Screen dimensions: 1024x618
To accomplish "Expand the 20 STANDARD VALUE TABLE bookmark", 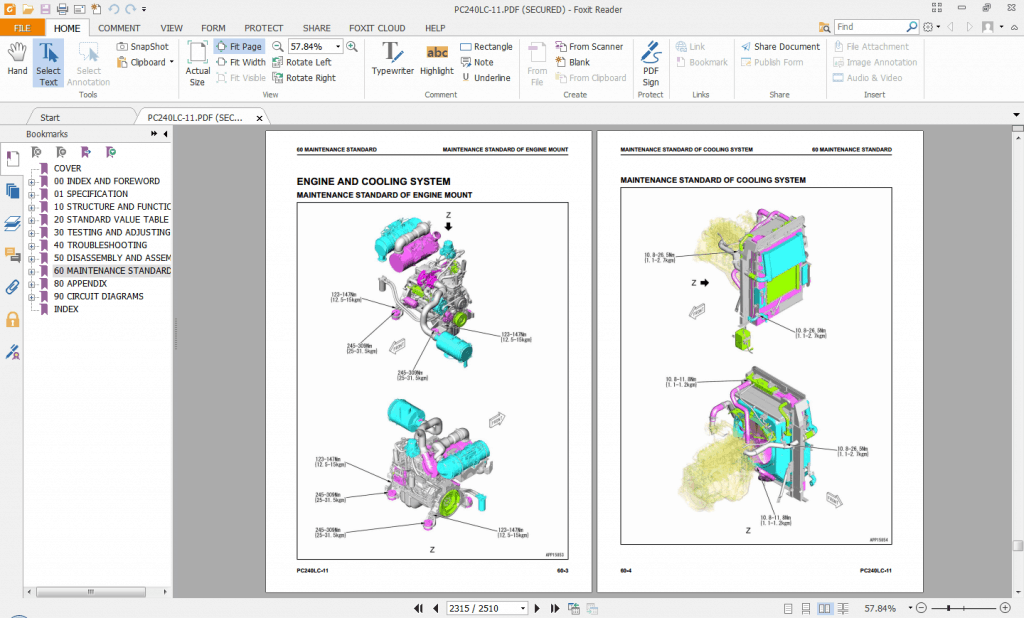I will 31,220.
